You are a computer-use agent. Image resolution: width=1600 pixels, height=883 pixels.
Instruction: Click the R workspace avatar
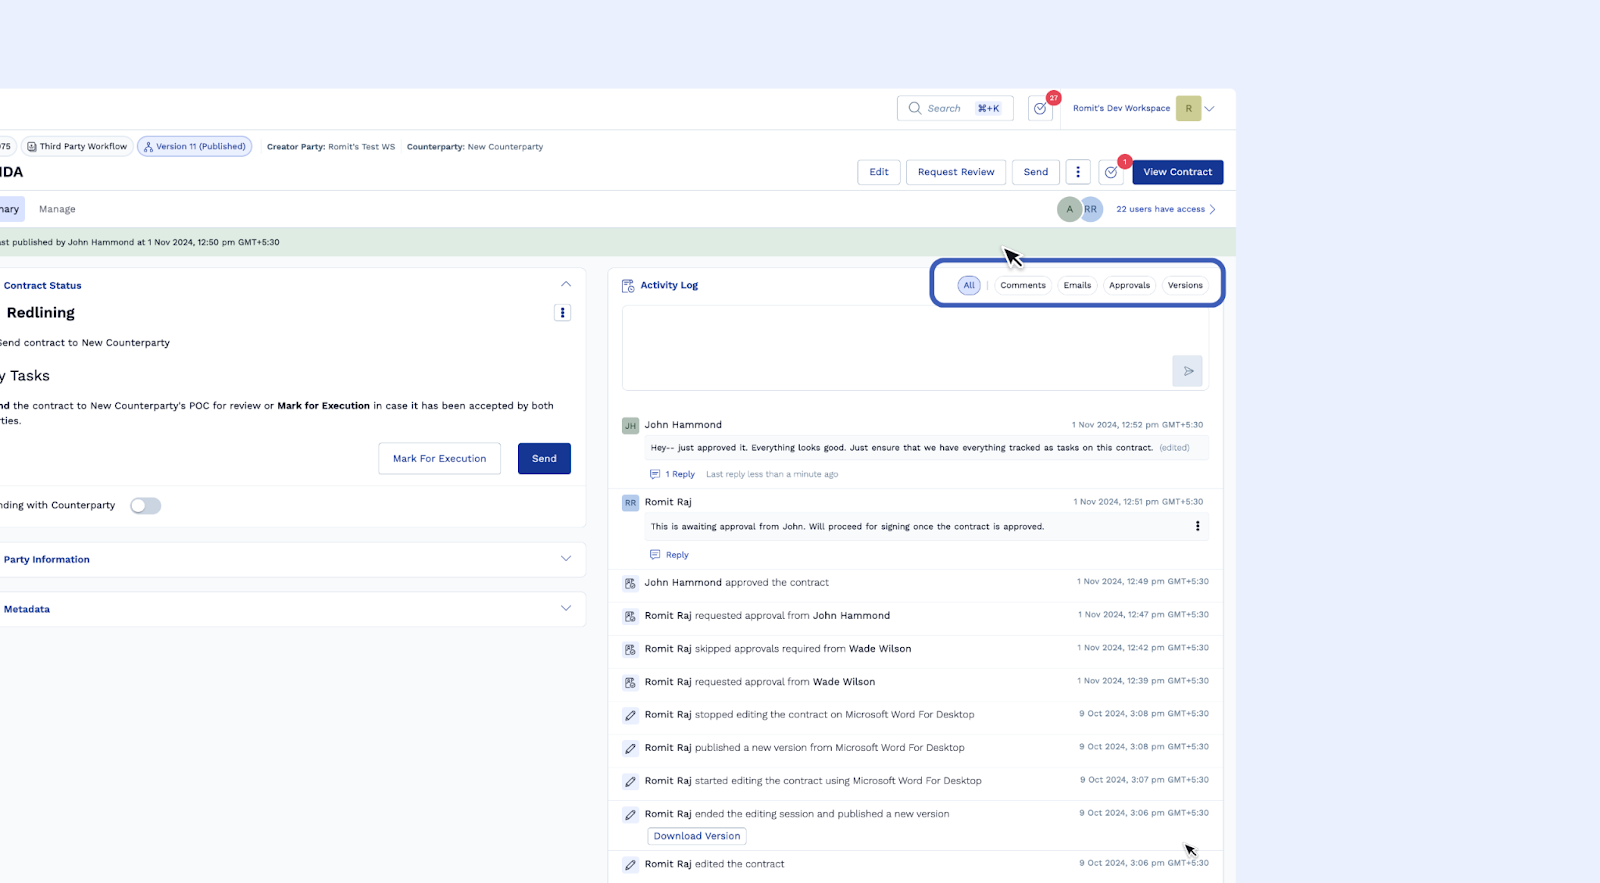click(1188, 109)
